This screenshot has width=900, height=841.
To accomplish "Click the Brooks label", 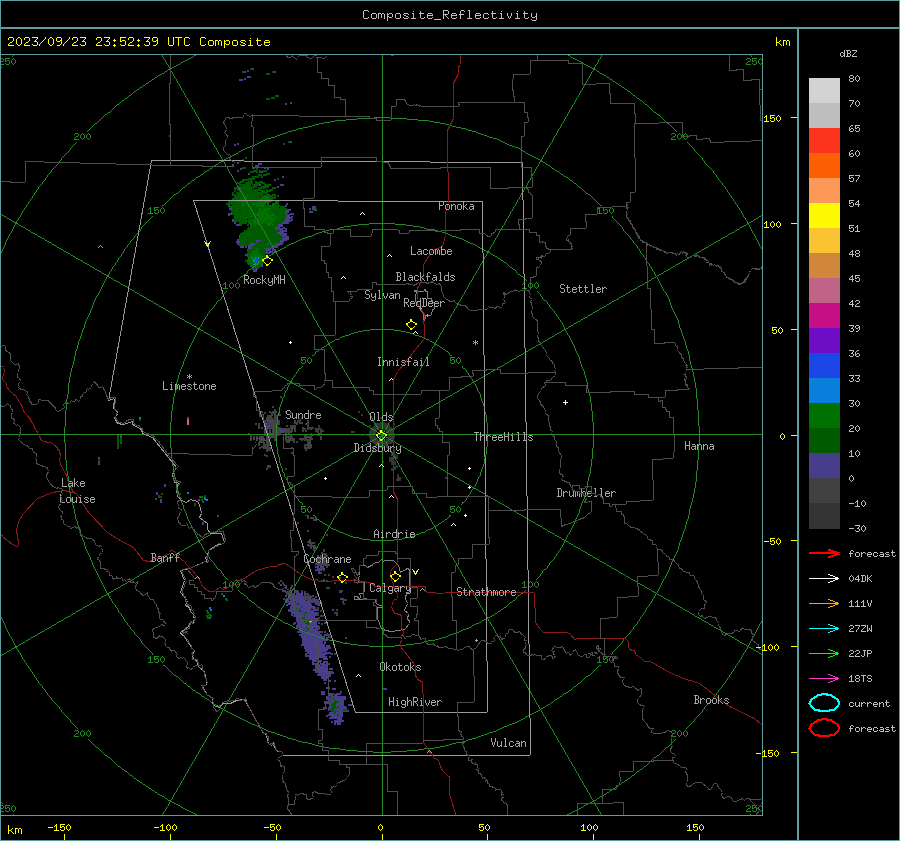I will tap(711, 700).
